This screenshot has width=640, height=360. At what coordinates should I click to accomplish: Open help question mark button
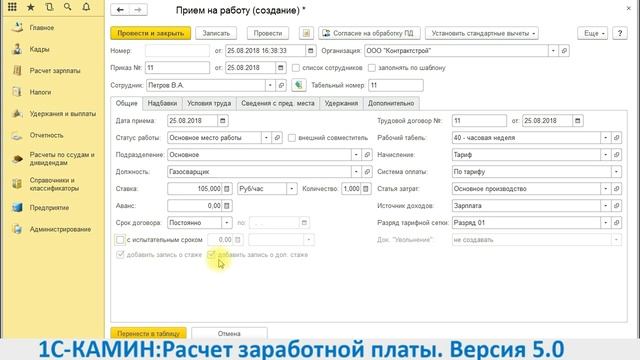620,33
